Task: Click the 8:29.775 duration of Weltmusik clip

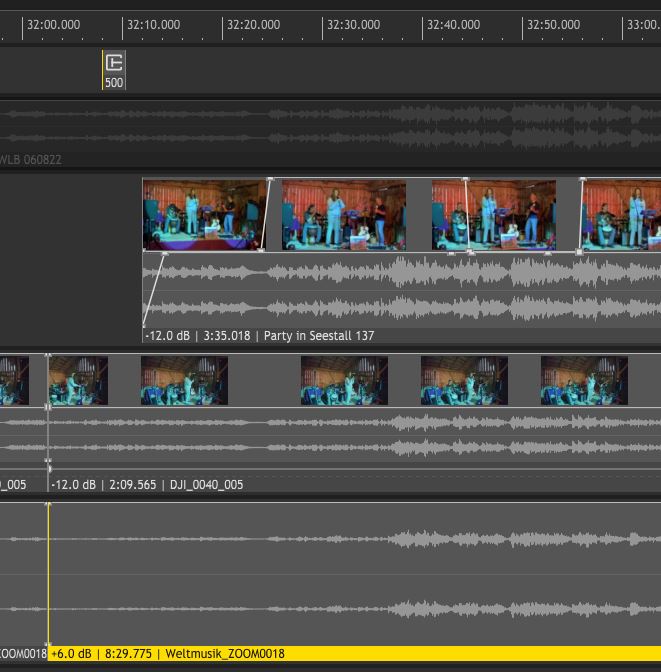Action: (128, 654)
